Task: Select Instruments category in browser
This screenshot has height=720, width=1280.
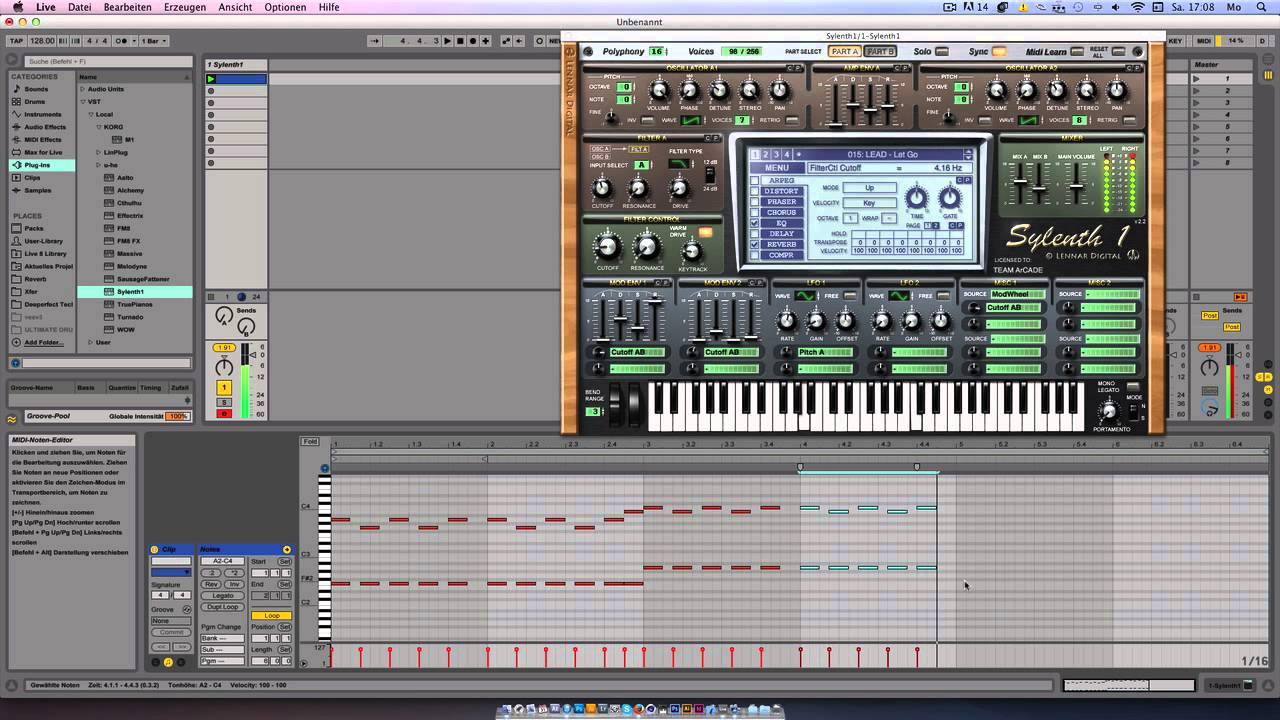Action: point(42,114)
